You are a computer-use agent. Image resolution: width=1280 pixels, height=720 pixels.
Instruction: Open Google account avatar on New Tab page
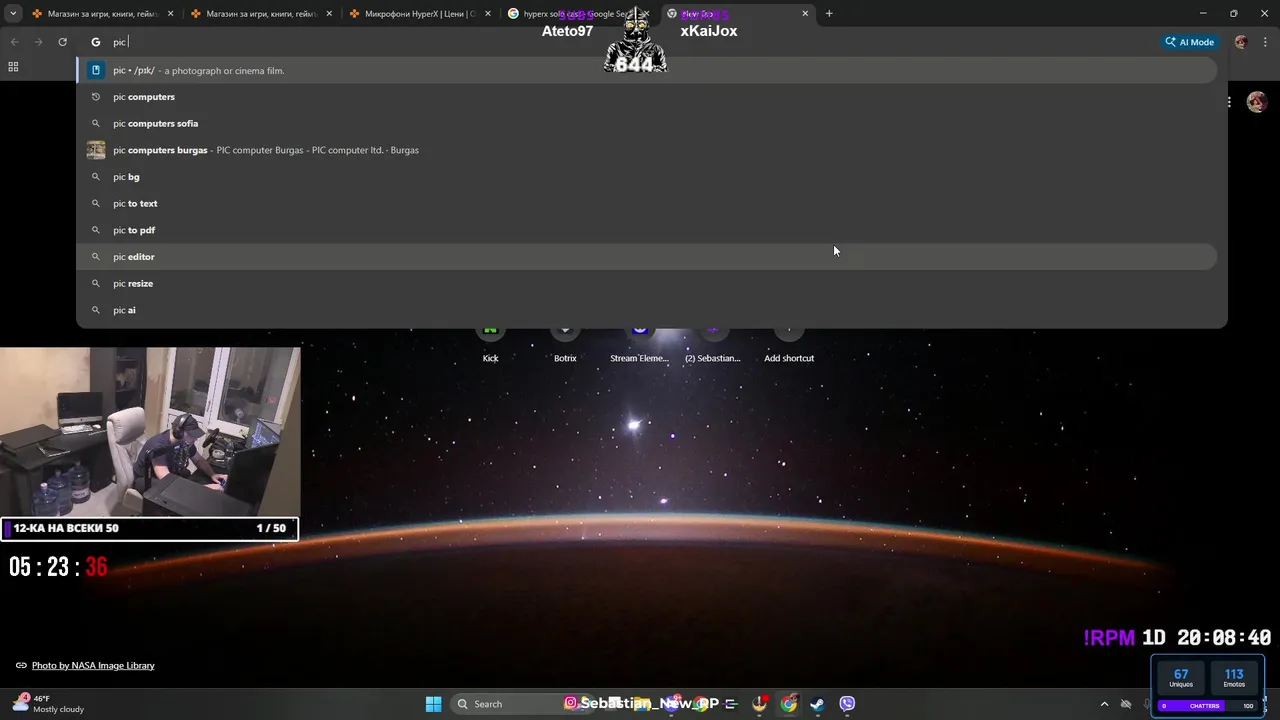tap(1257, 102)
